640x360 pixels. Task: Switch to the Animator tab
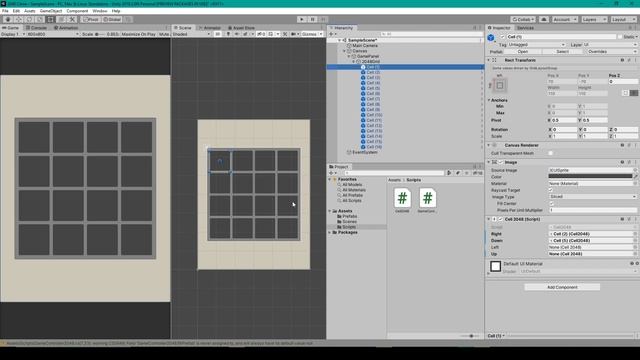tap(210, 28)
